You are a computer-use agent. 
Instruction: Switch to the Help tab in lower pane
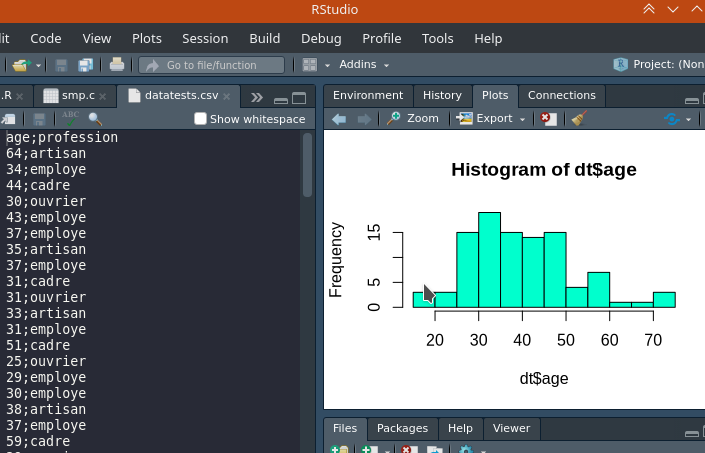point(460,428)
